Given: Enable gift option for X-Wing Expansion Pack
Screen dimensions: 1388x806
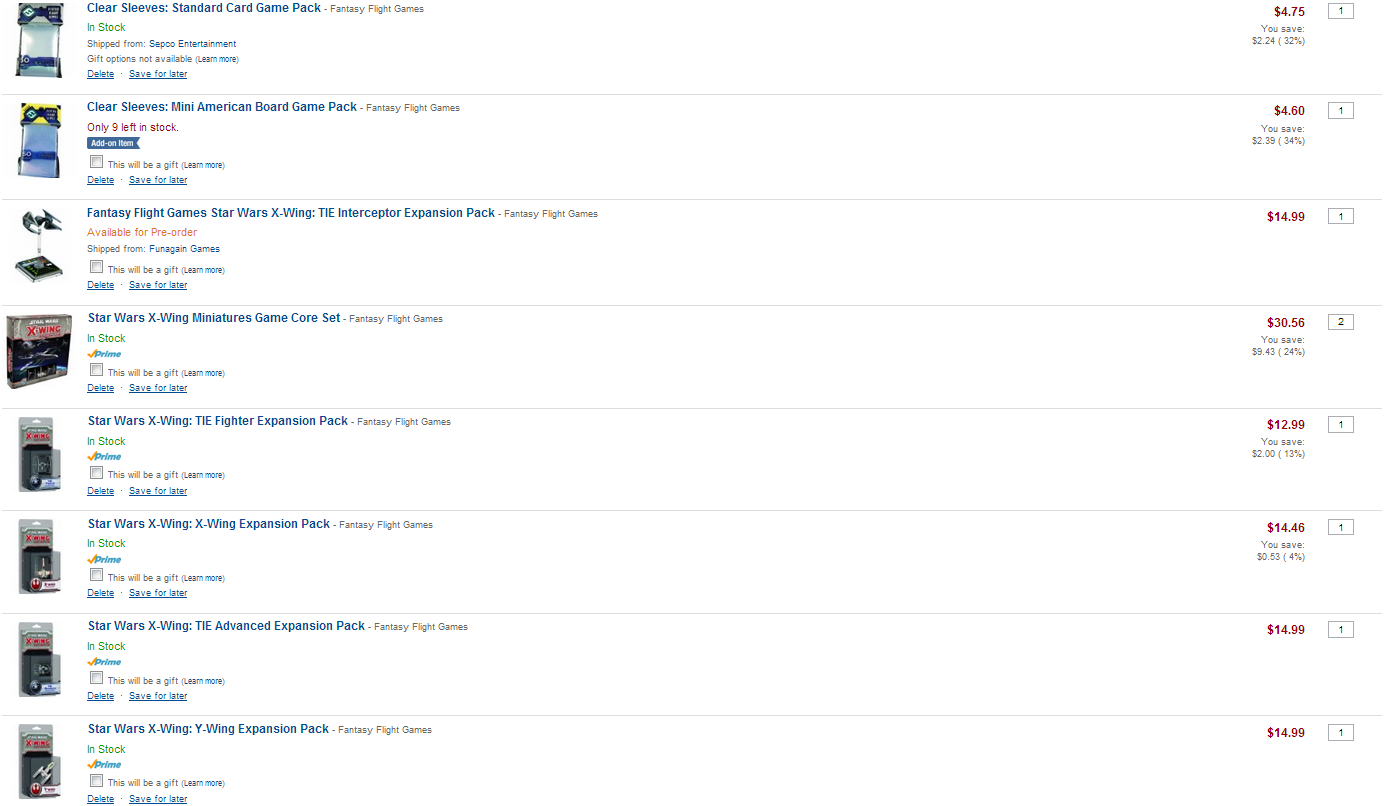Looking at the screenshot, I should tap(96, 575).
